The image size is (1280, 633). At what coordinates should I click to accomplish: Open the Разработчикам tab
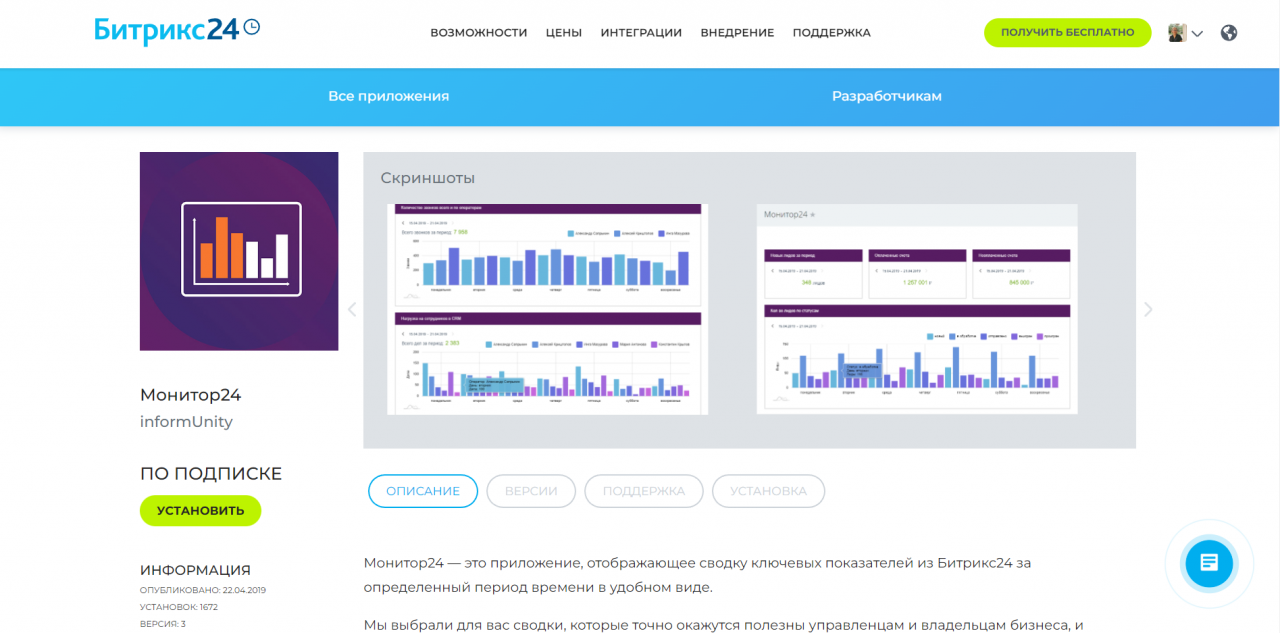point(886,96)
